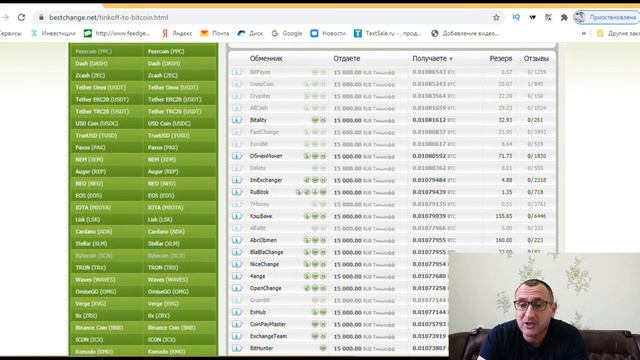Sort by the Обменник column header
Screen dimensions: 640x360
pos(266,58)
